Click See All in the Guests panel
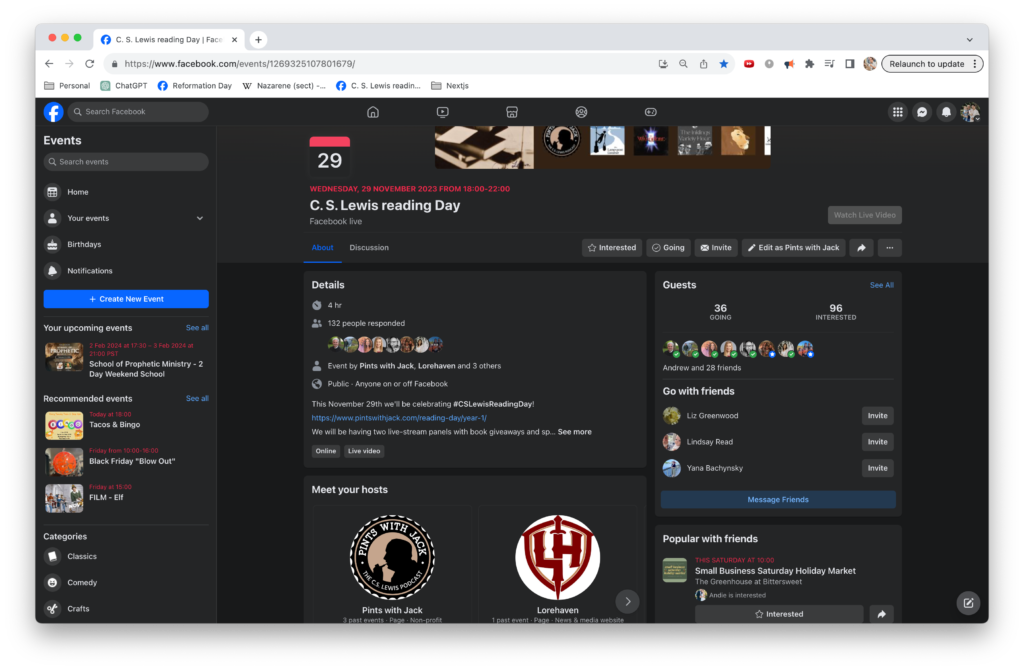Screen dimensions: 1024x670 click(x=882, y=285)
